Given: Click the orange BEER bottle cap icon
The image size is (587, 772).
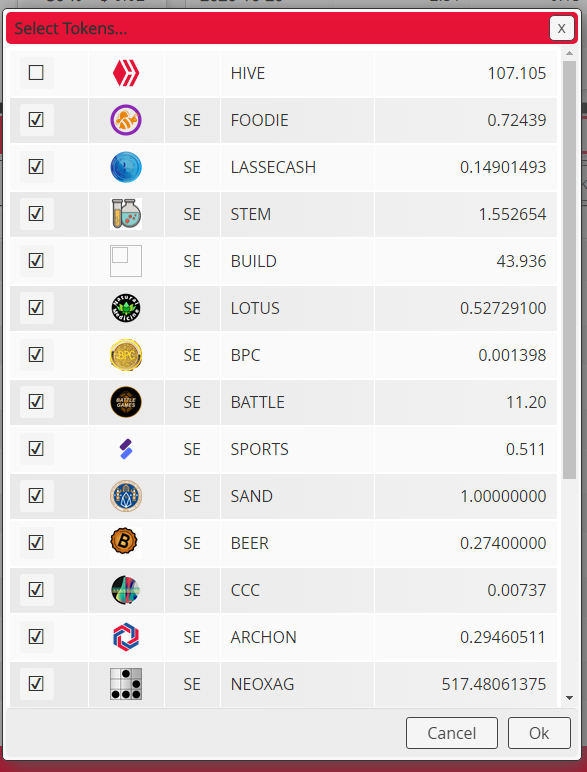Looking at the screenshot, I should coord(126,543).
